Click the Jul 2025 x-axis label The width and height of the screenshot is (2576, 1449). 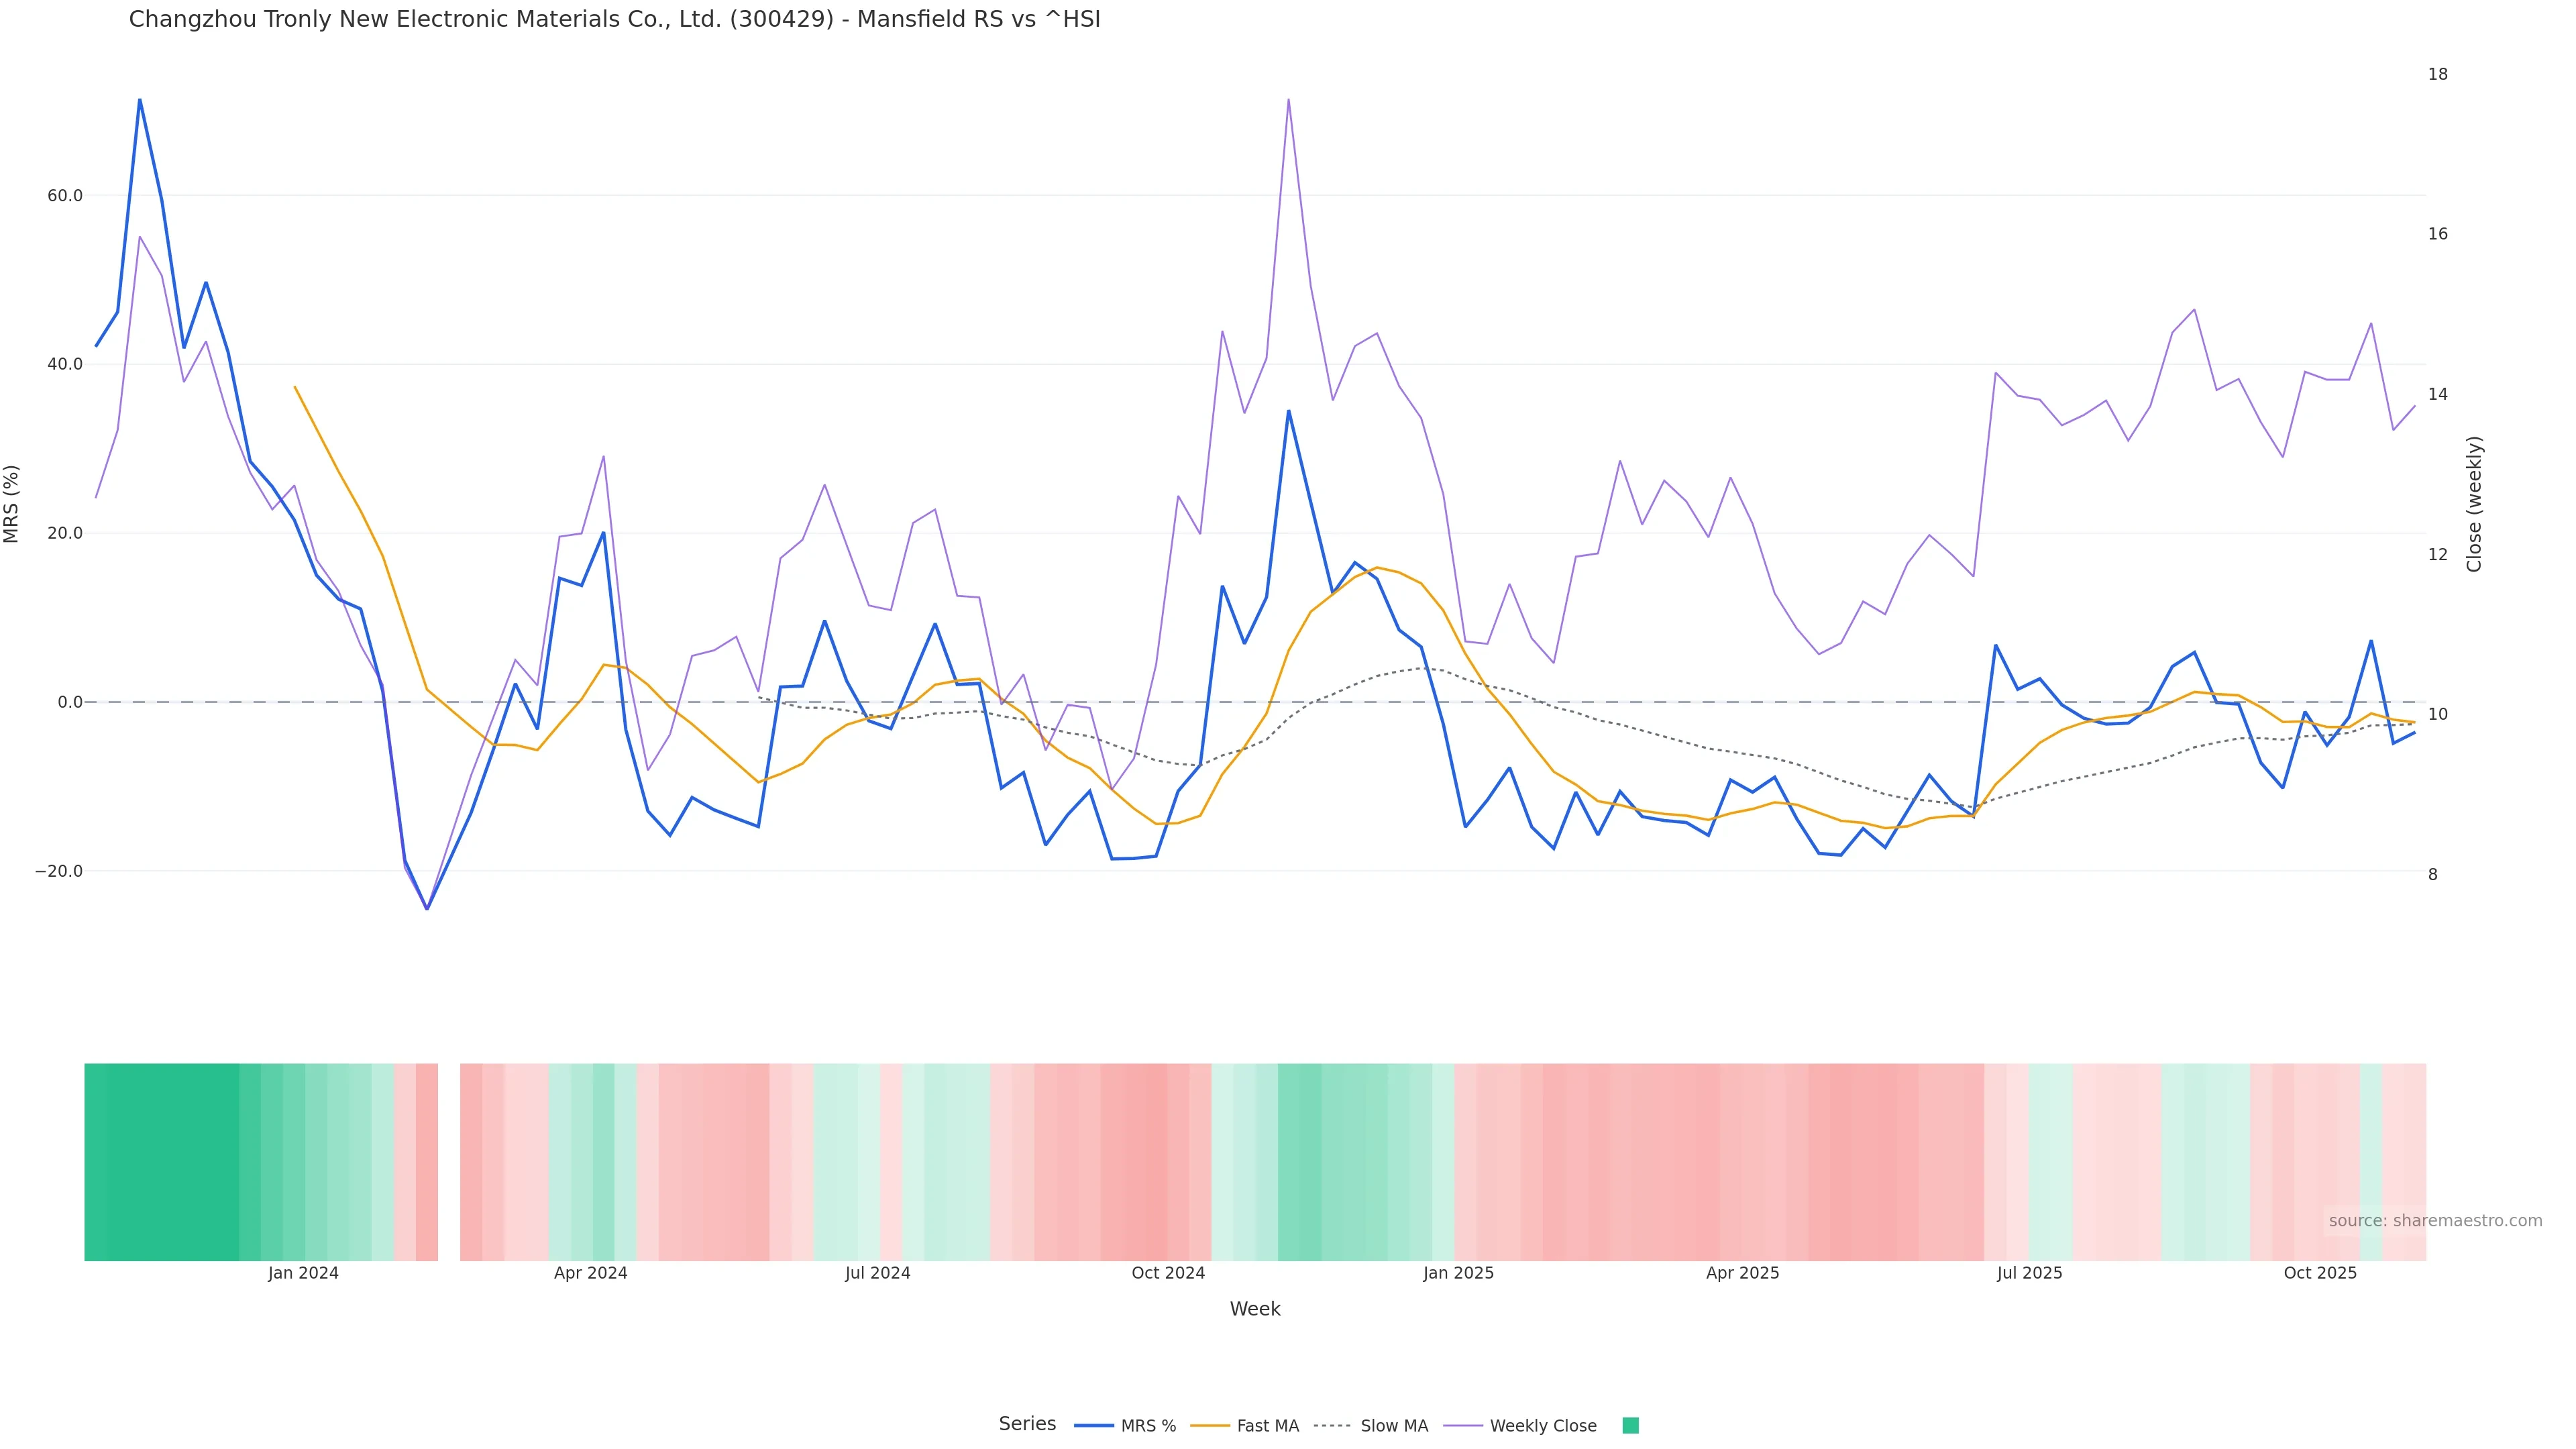(x=2029, y=1273)
